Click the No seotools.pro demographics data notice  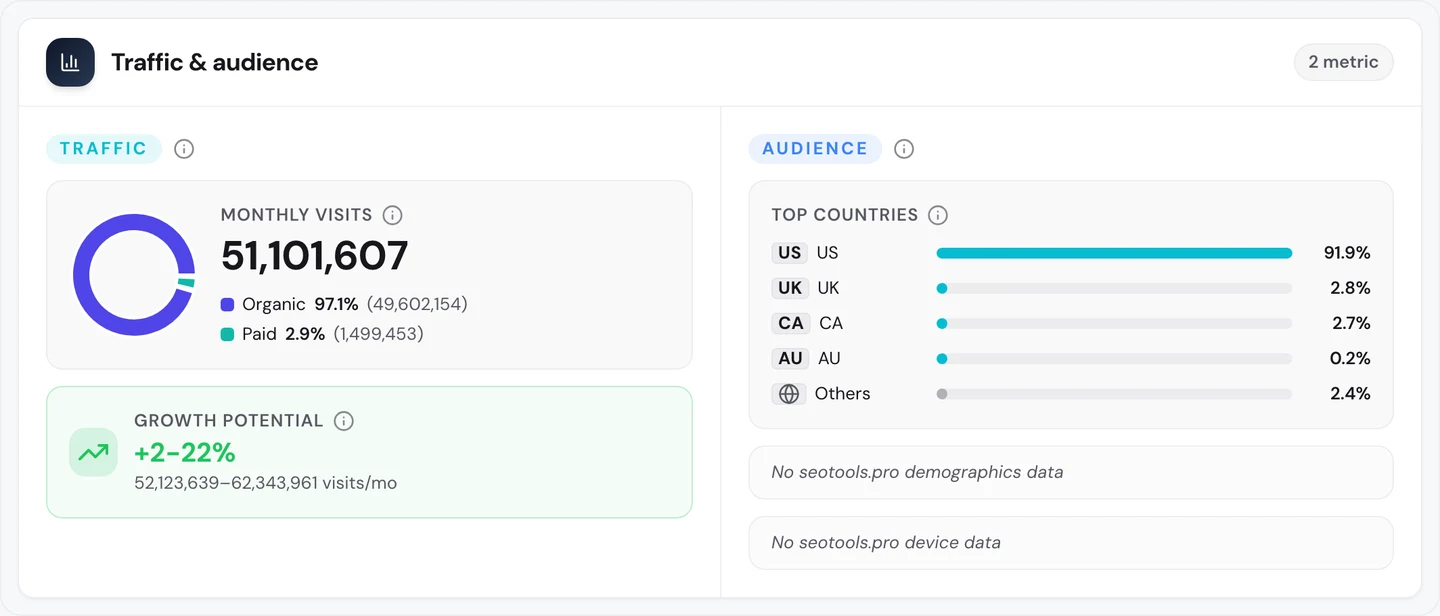[x=1071, y=472]
